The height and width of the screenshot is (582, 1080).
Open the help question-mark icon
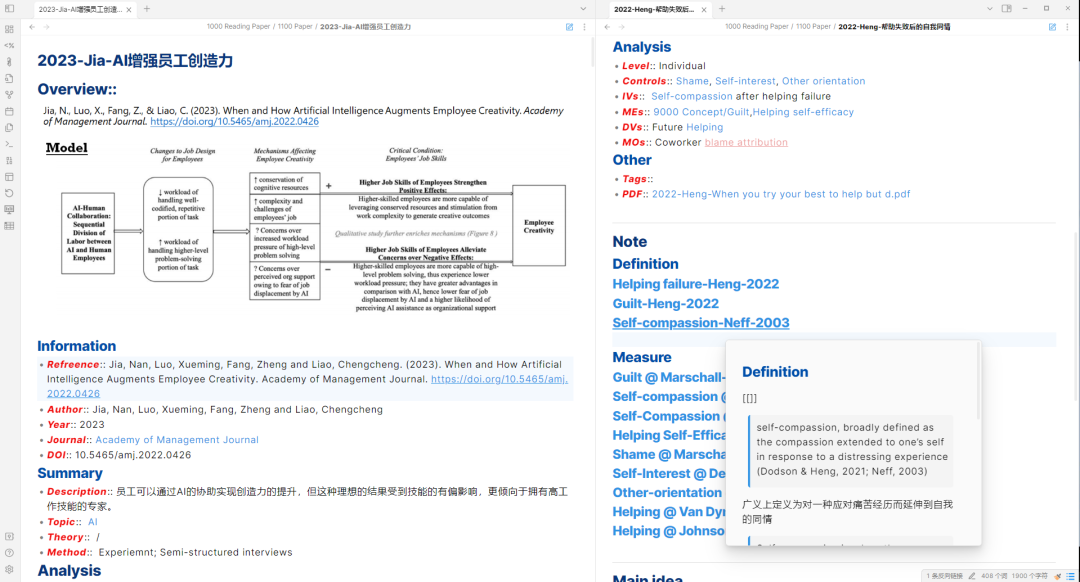(x=9, y=553)
